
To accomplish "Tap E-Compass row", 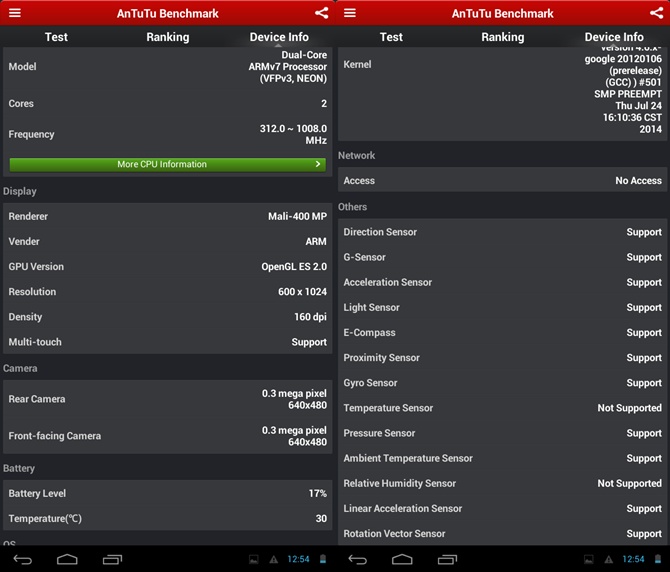I will 502,332.
